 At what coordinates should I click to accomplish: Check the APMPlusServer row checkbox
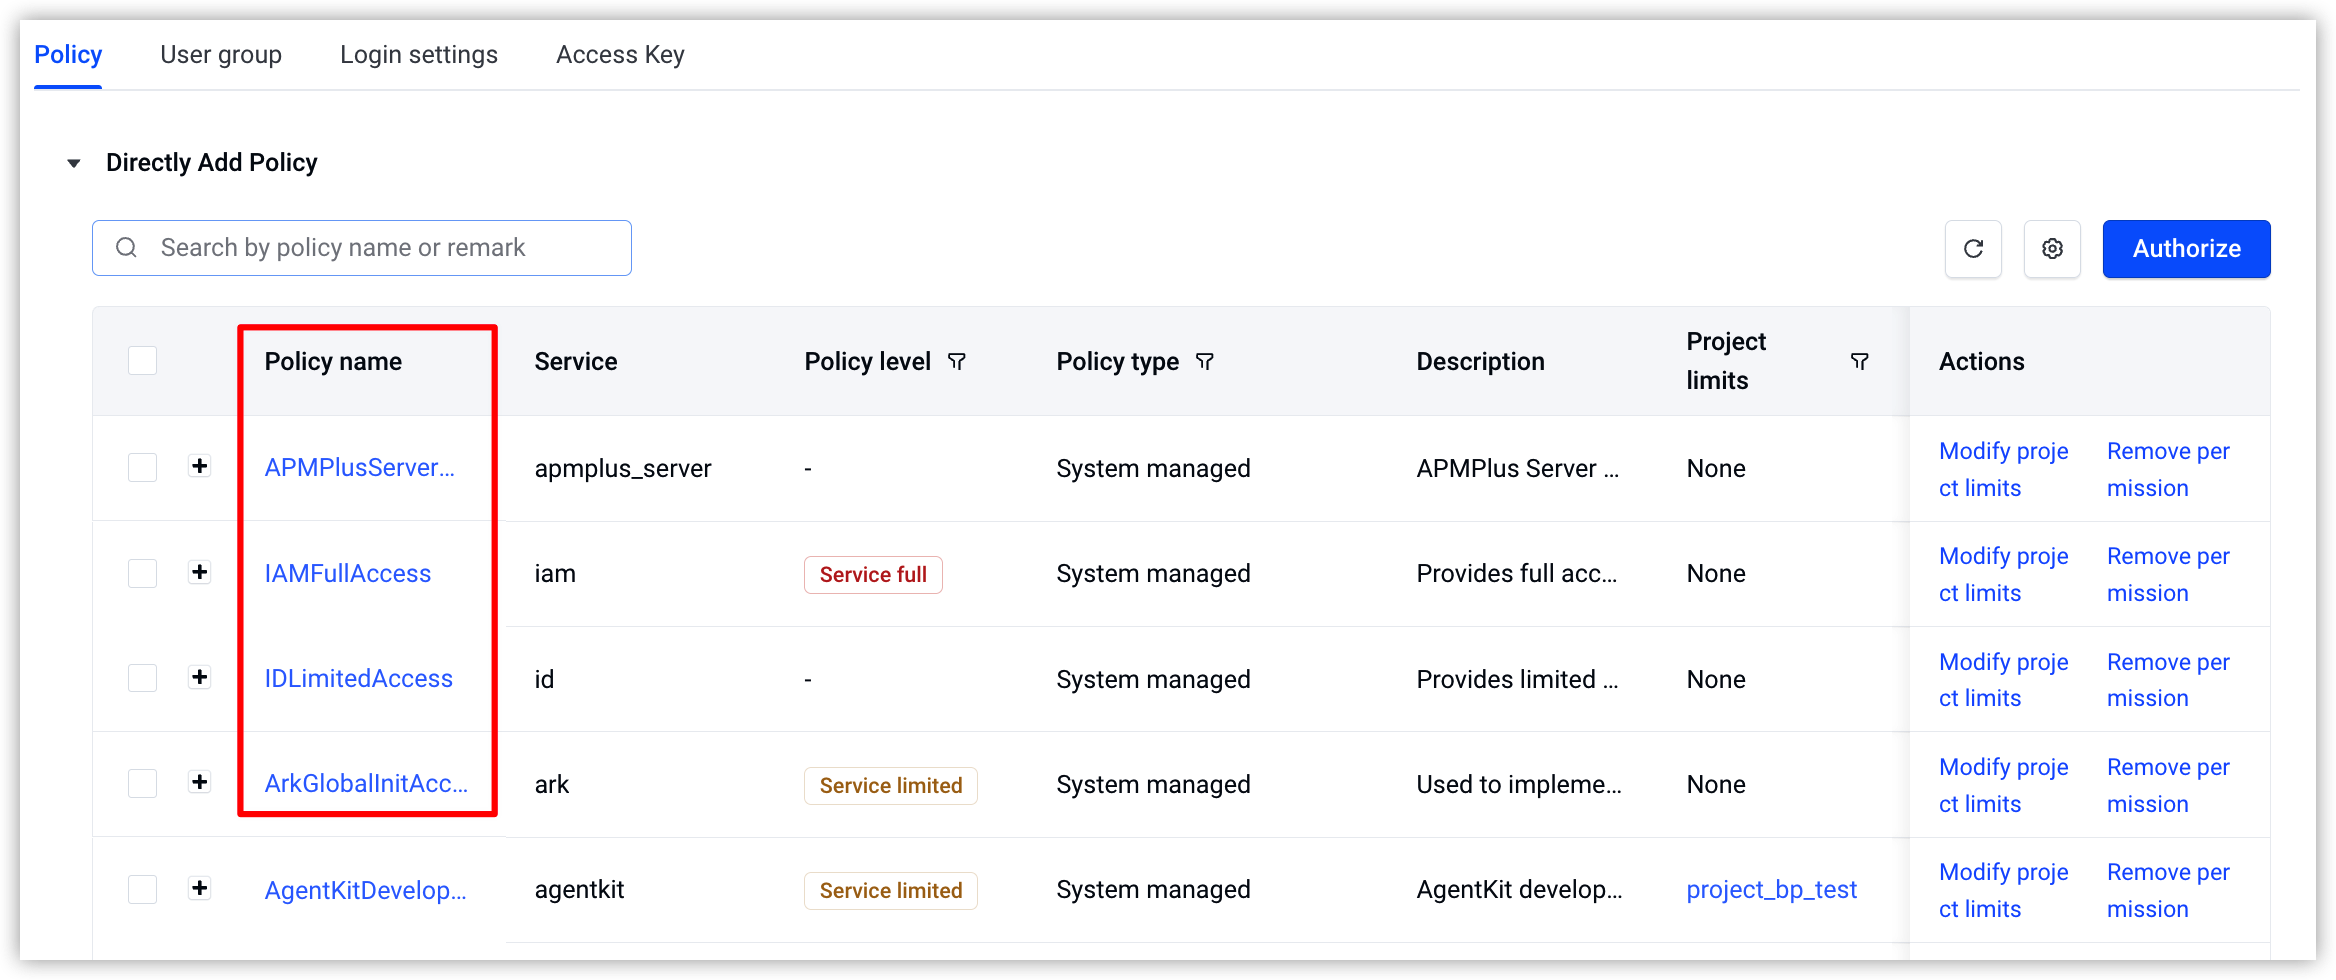coord(143,467)
